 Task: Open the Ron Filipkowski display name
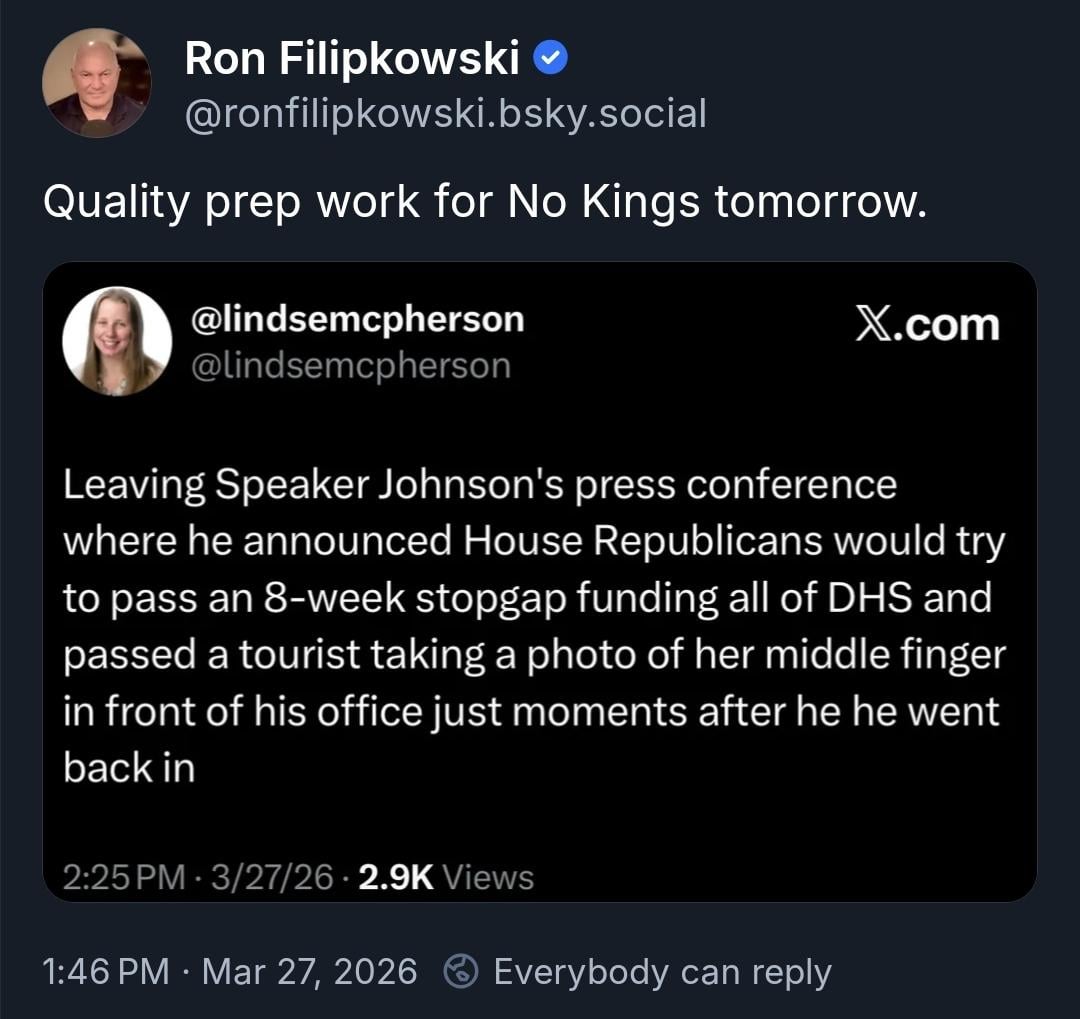point(351,60)
